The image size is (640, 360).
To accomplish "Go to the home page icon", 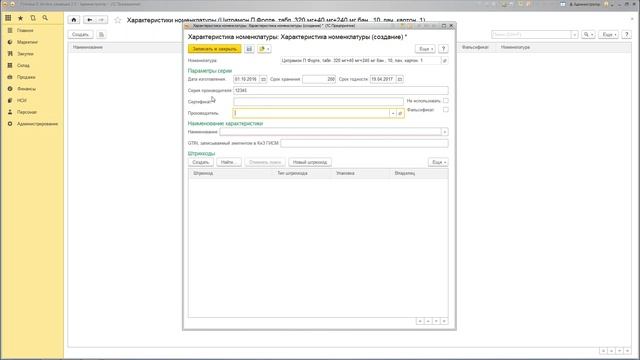I will coord(73,20).
